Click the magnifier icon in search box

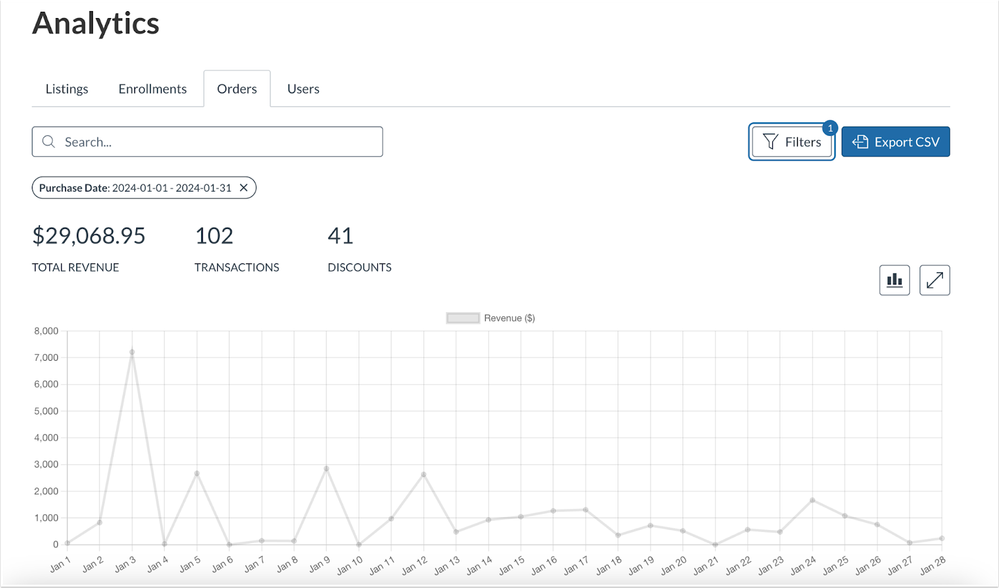tap(49, 142)
